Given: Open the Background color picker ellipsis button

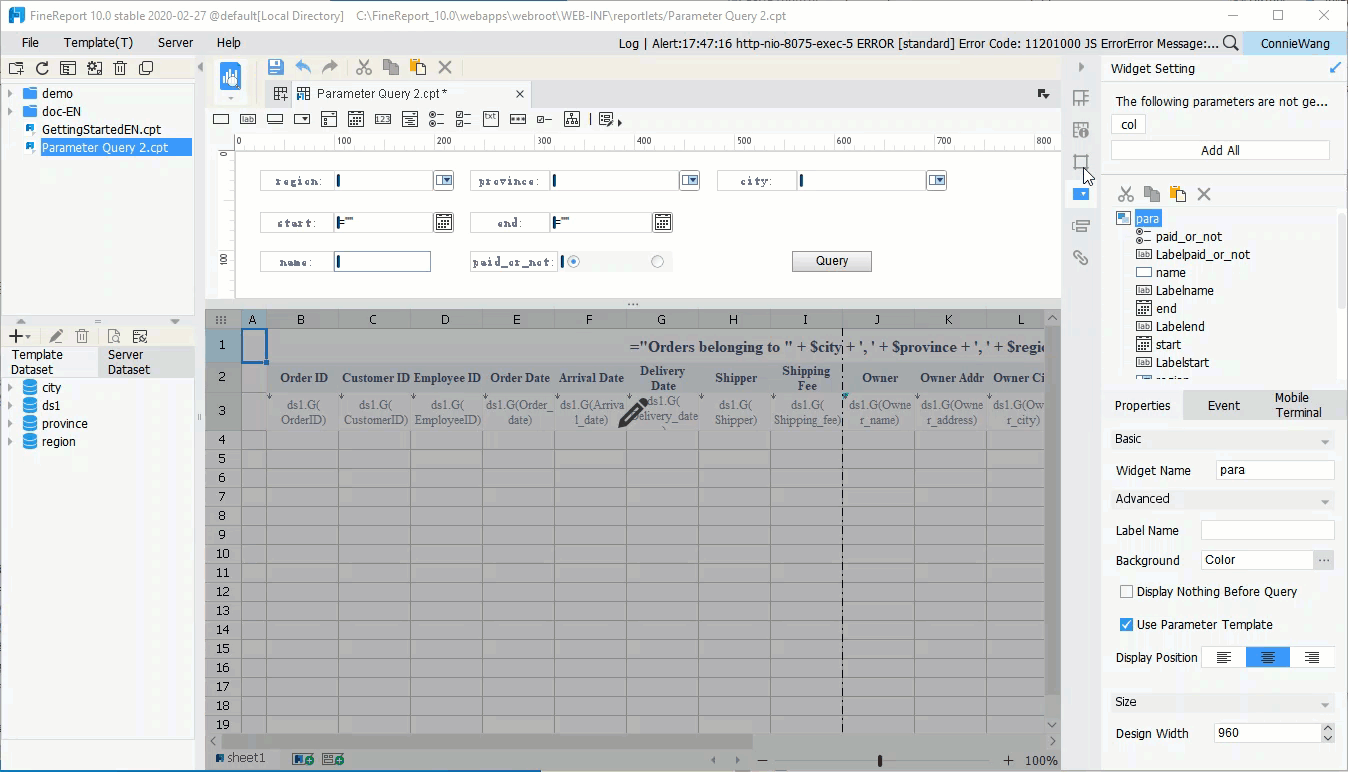Looking at the screenshot, I should (x=1324, y=561).
